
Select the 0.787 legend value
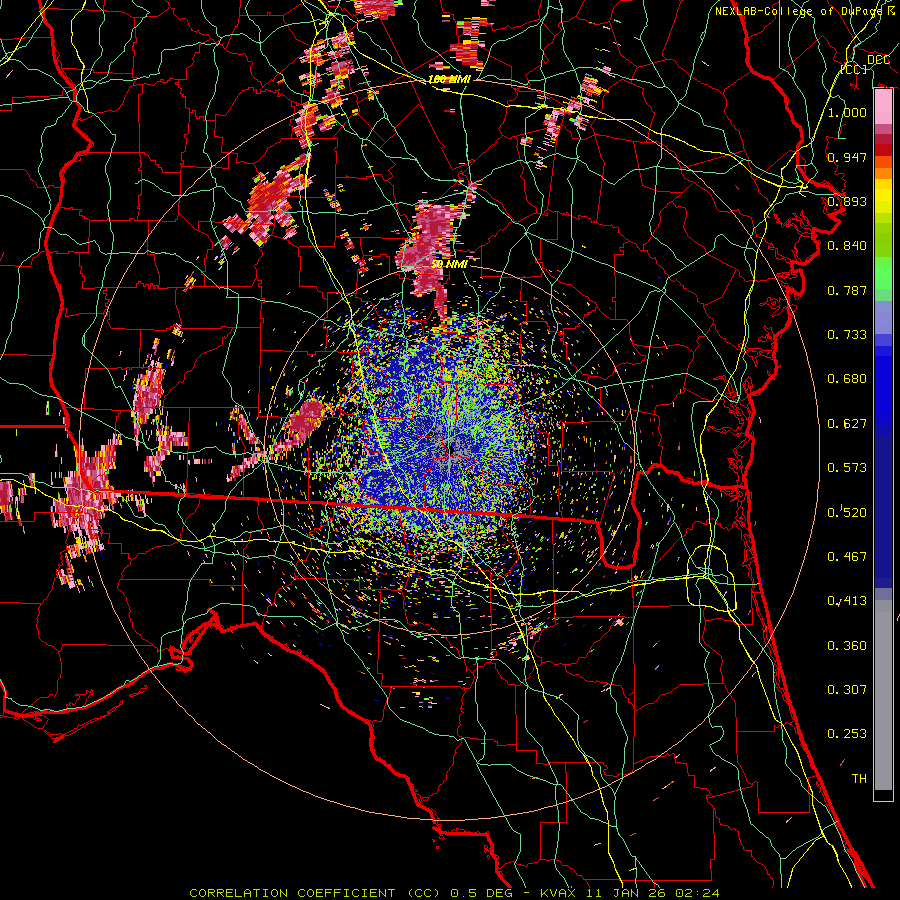(847, 290)
